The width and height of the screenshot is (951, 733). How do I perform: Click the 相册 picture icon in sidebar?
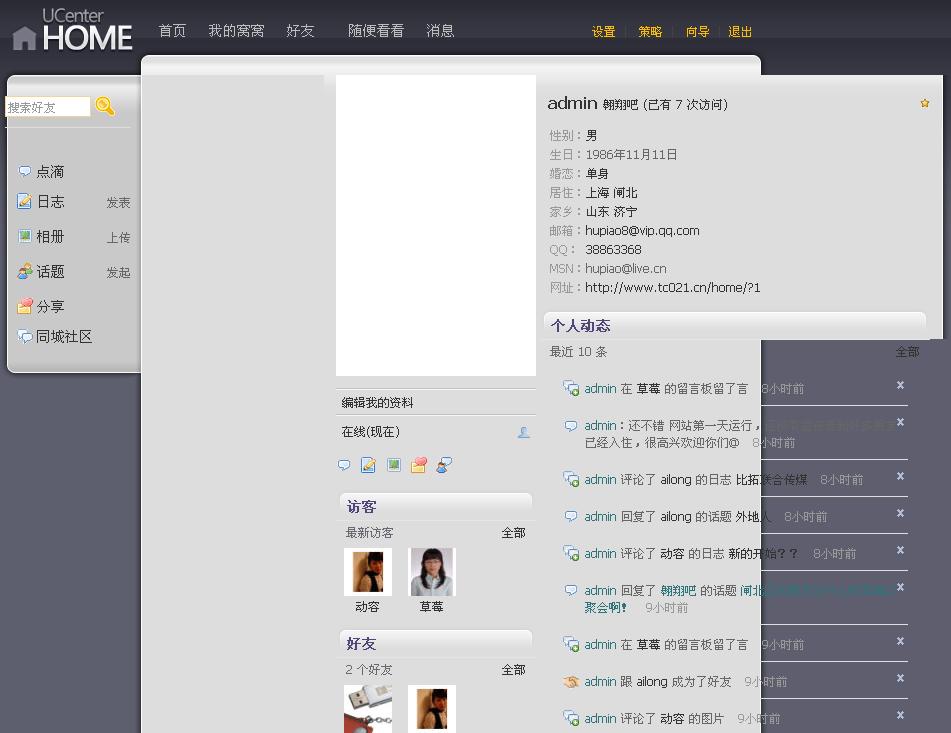[24, 236]
